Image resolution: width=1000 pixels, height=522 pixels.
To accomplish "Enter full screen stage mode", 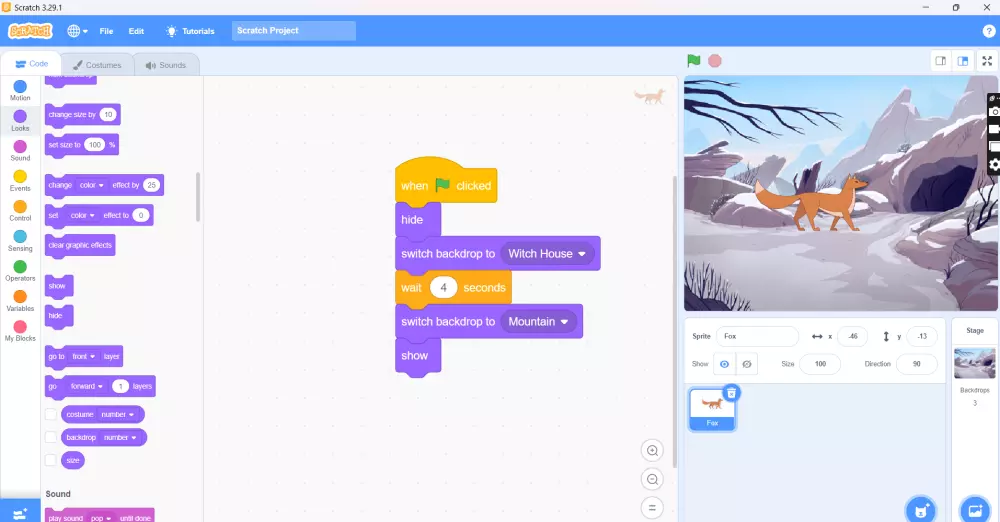I will (x=987, y=61).
